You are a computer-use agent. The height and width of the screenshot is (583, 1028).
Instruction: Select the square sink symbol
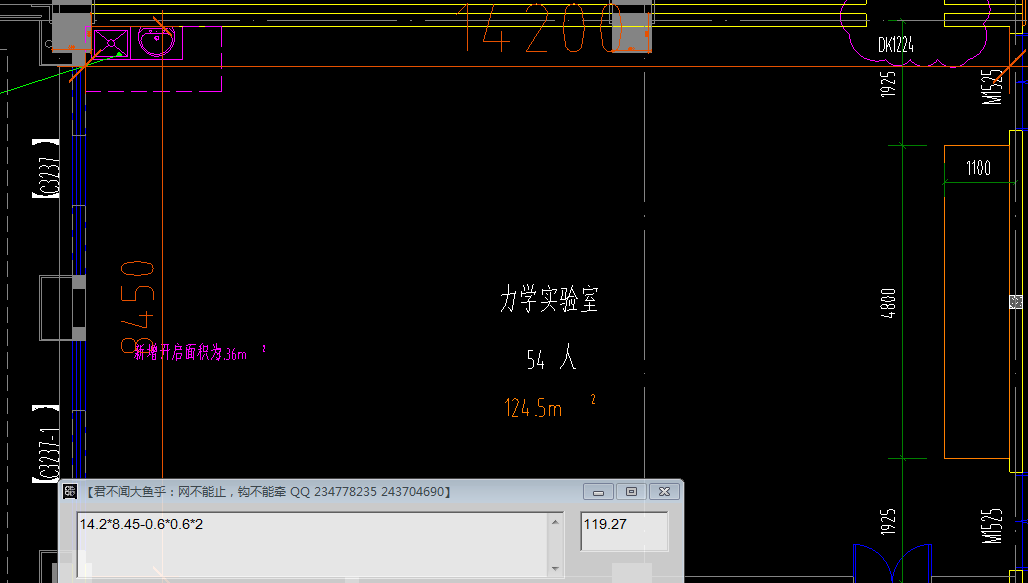(111, 43)
